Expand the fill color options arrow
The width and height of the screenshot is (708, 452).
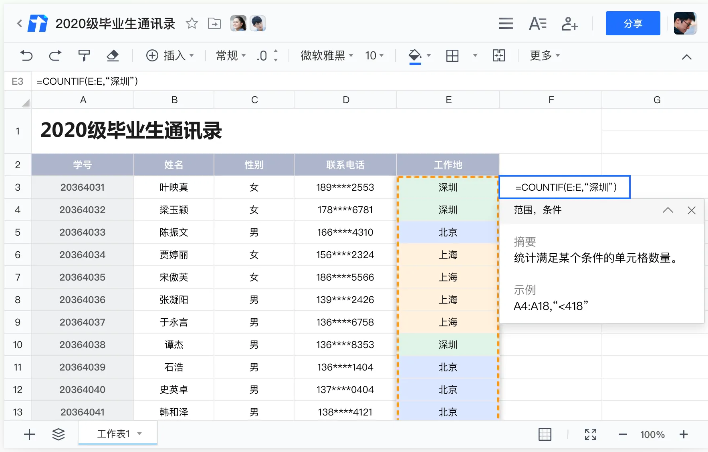point(429,56)
